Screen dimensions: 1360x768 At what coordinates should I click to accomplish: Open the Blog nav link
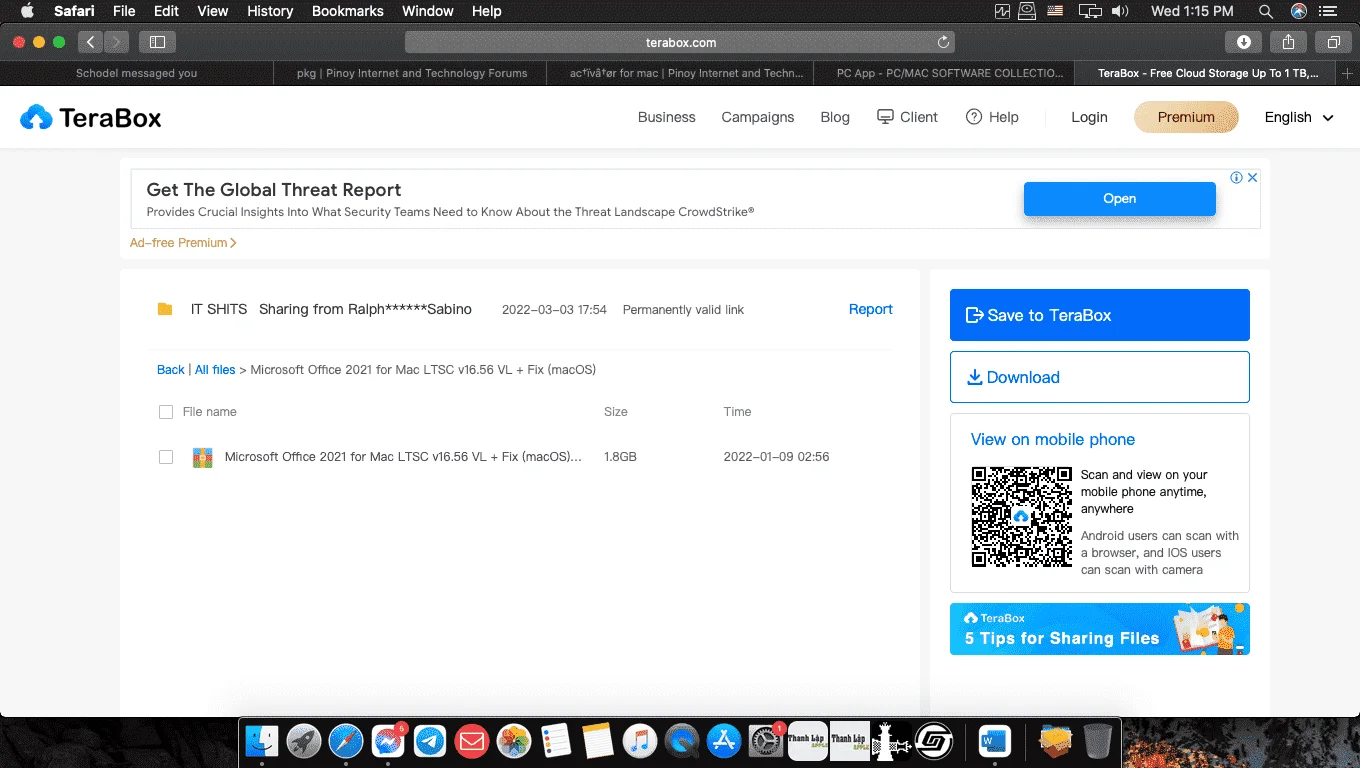(835, 117)
